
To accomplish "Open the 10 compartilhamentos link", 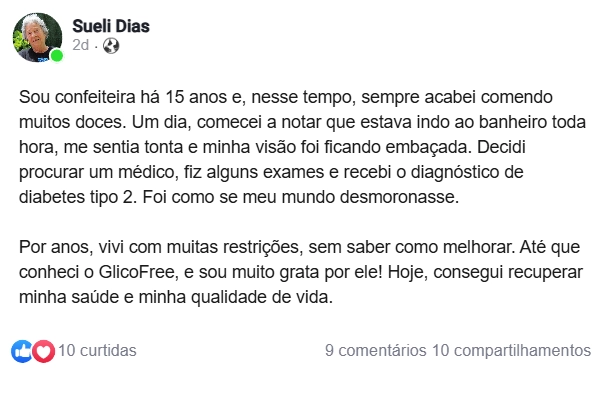I will [511, 350].
